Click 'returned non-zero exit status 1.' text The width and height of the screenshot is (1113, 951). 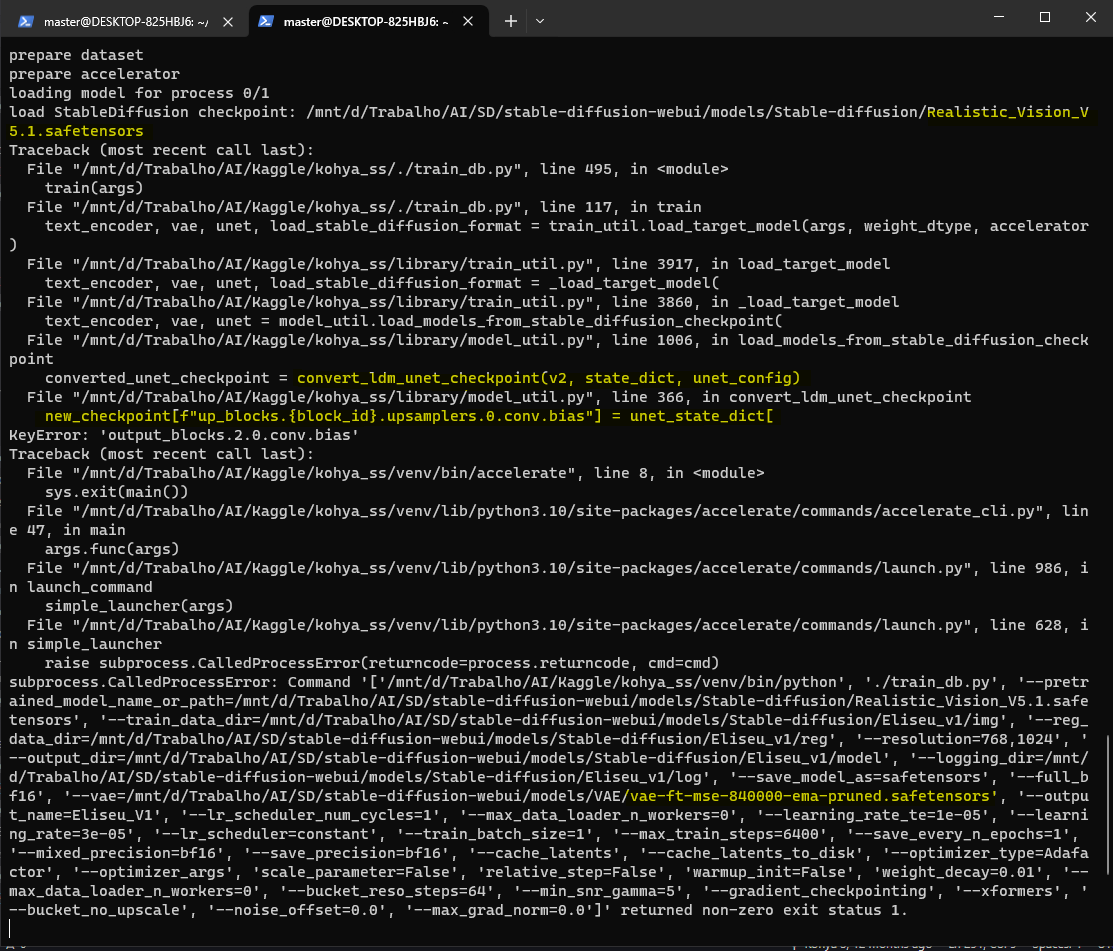point(764,911)
